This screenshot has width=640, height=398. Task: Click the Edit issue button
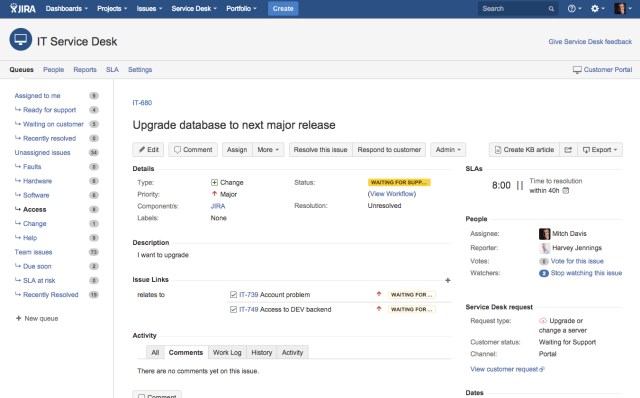tap(148, 150)
